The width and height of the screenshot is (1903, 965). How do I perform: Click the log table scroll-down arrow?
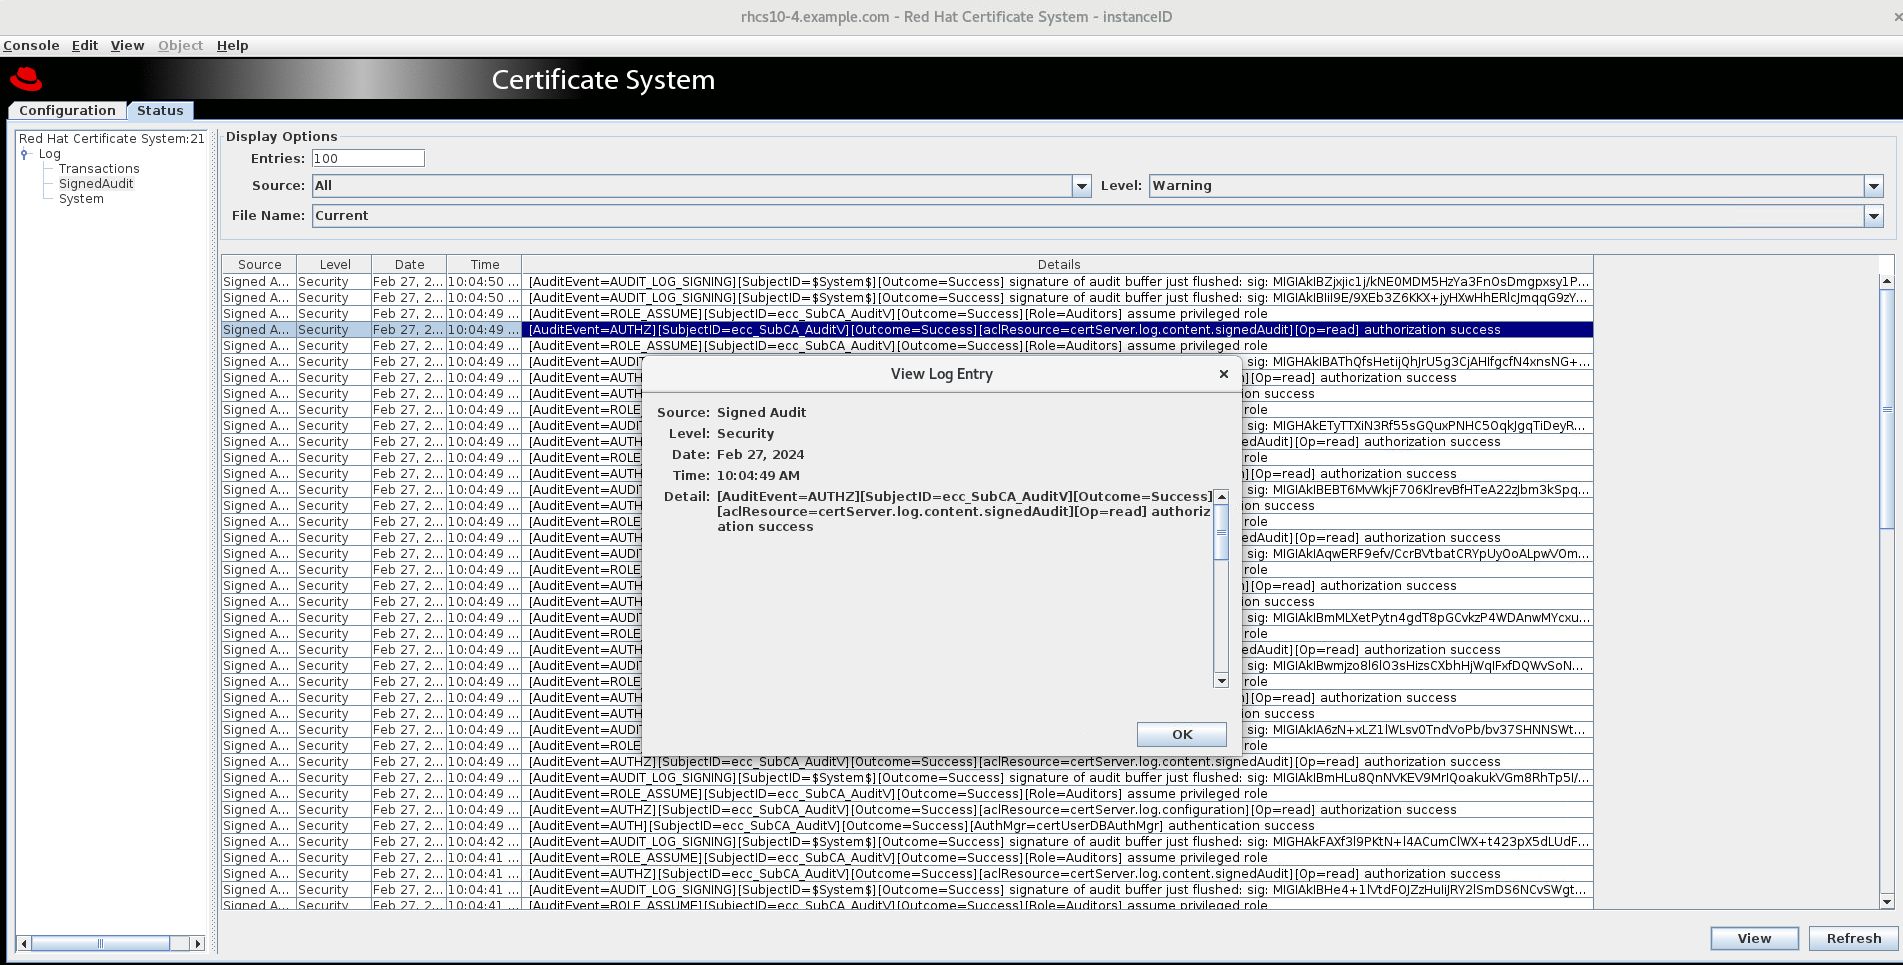pyautogui.click(x=1887, y=902)
